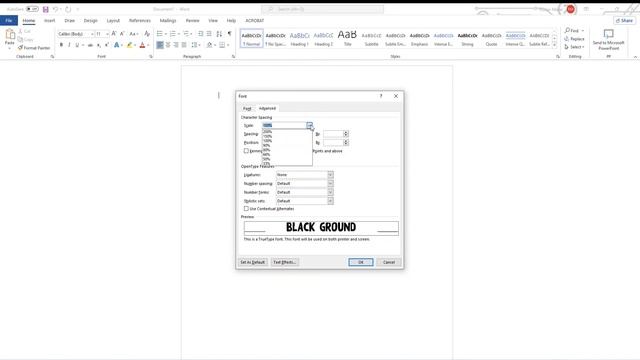This screenshot has width=640, height=360.
Task: Click the Copy icon in Clipboard group
Action: 20,39
